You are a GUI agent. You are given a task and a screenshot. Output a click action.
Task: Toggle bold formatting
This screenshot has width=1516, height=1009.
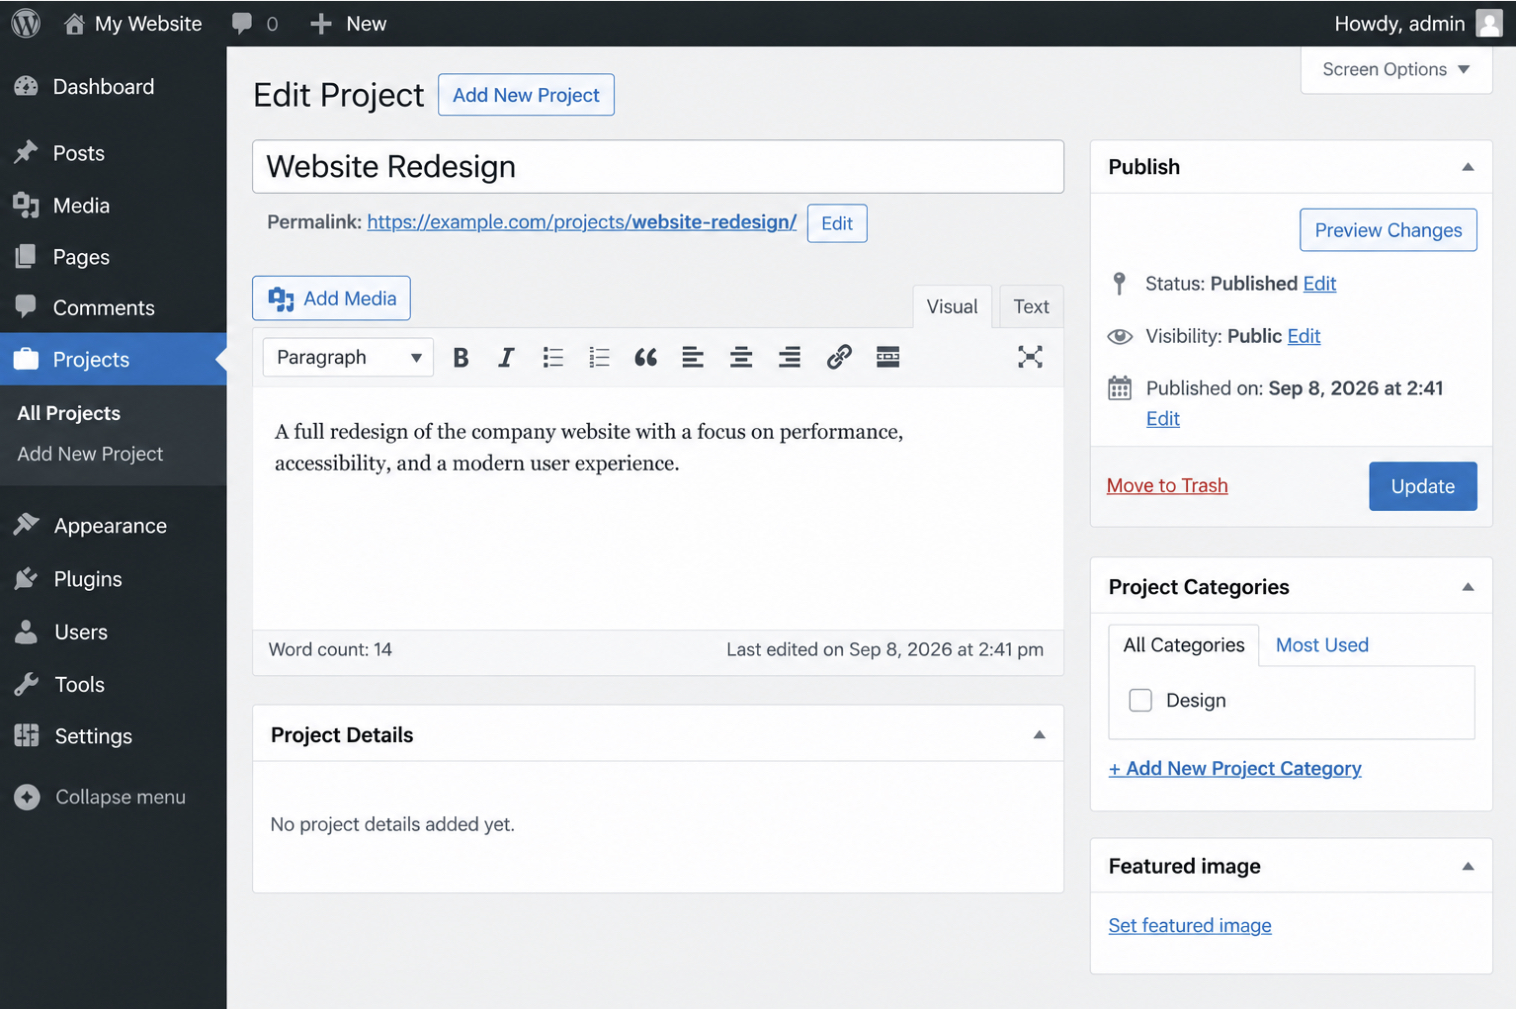(460, 357)
